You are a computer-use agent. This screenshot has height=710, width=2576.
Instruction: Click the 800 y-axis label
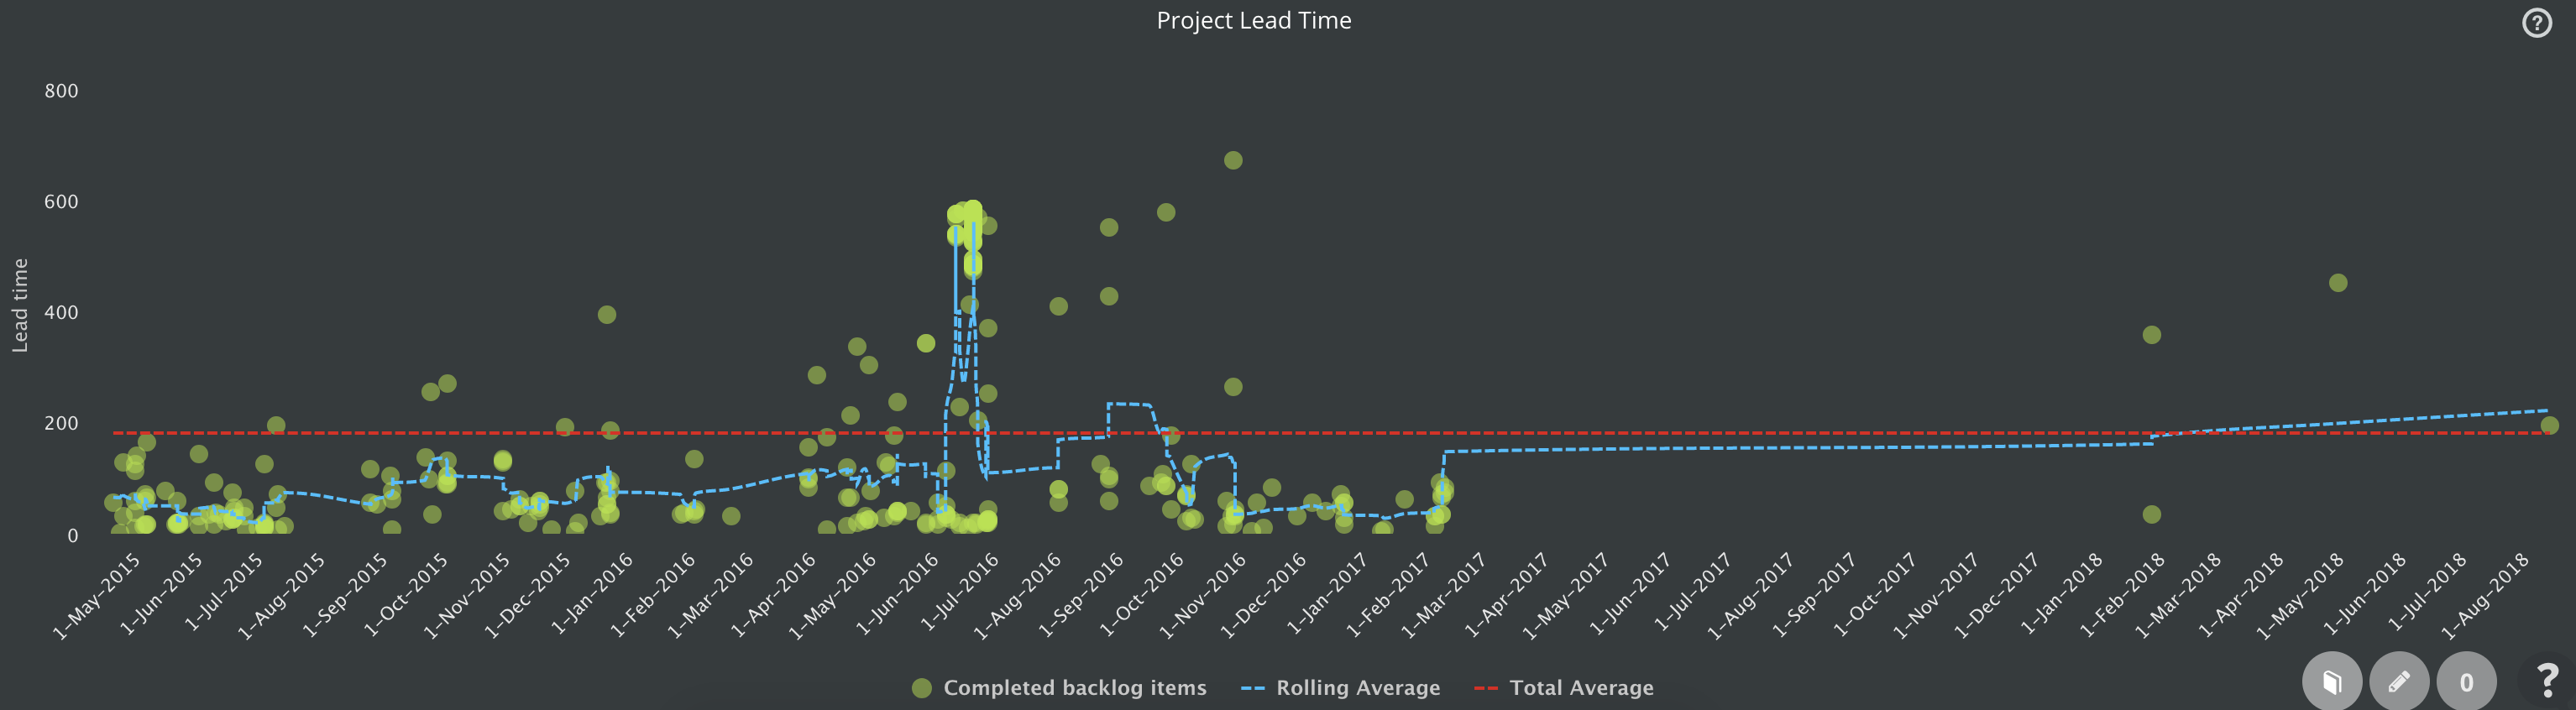point(61,91)
